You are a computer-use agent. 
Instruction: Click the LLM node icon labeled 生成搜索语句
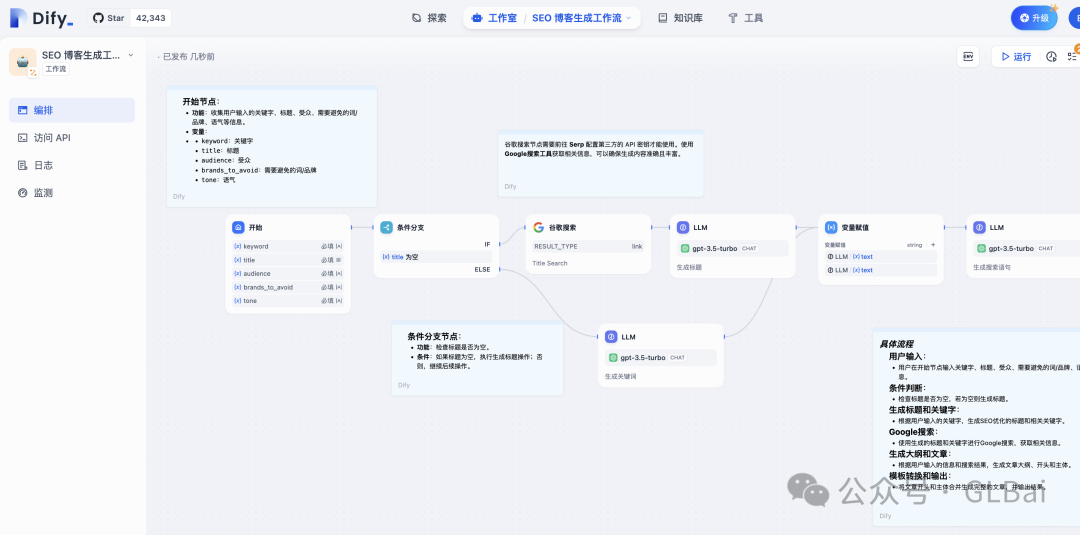point(979,227)
